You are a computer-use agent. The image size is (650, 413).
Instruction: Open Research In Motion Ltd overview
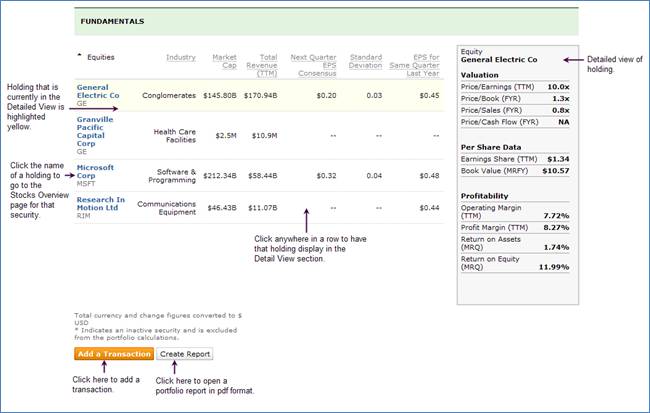[x=101, y=204]
